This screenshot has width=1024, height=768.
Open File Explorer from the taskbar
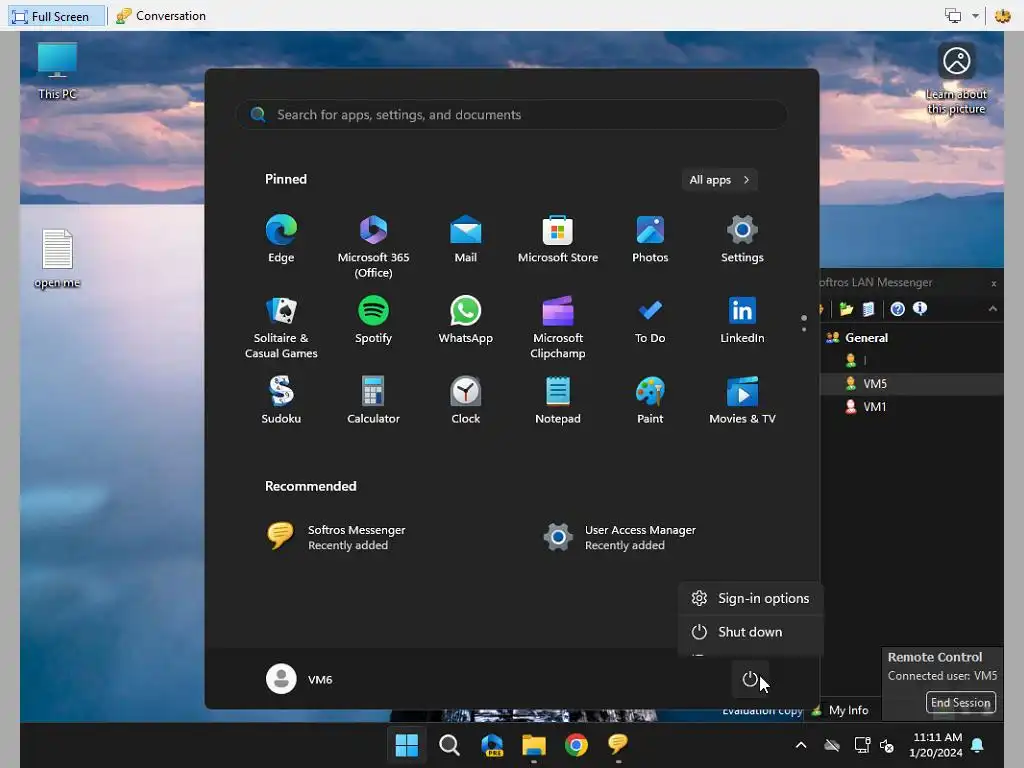(534, 745)
